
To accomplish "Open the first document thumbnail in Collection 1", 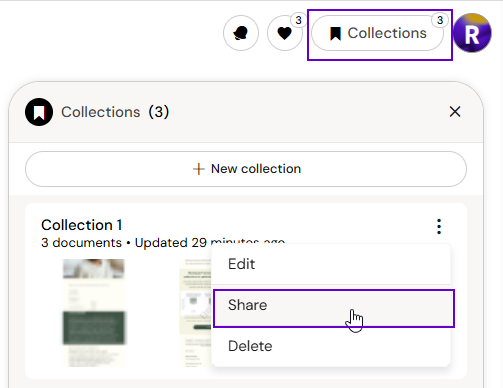I will pyautogui.click(x=94, y=313).
